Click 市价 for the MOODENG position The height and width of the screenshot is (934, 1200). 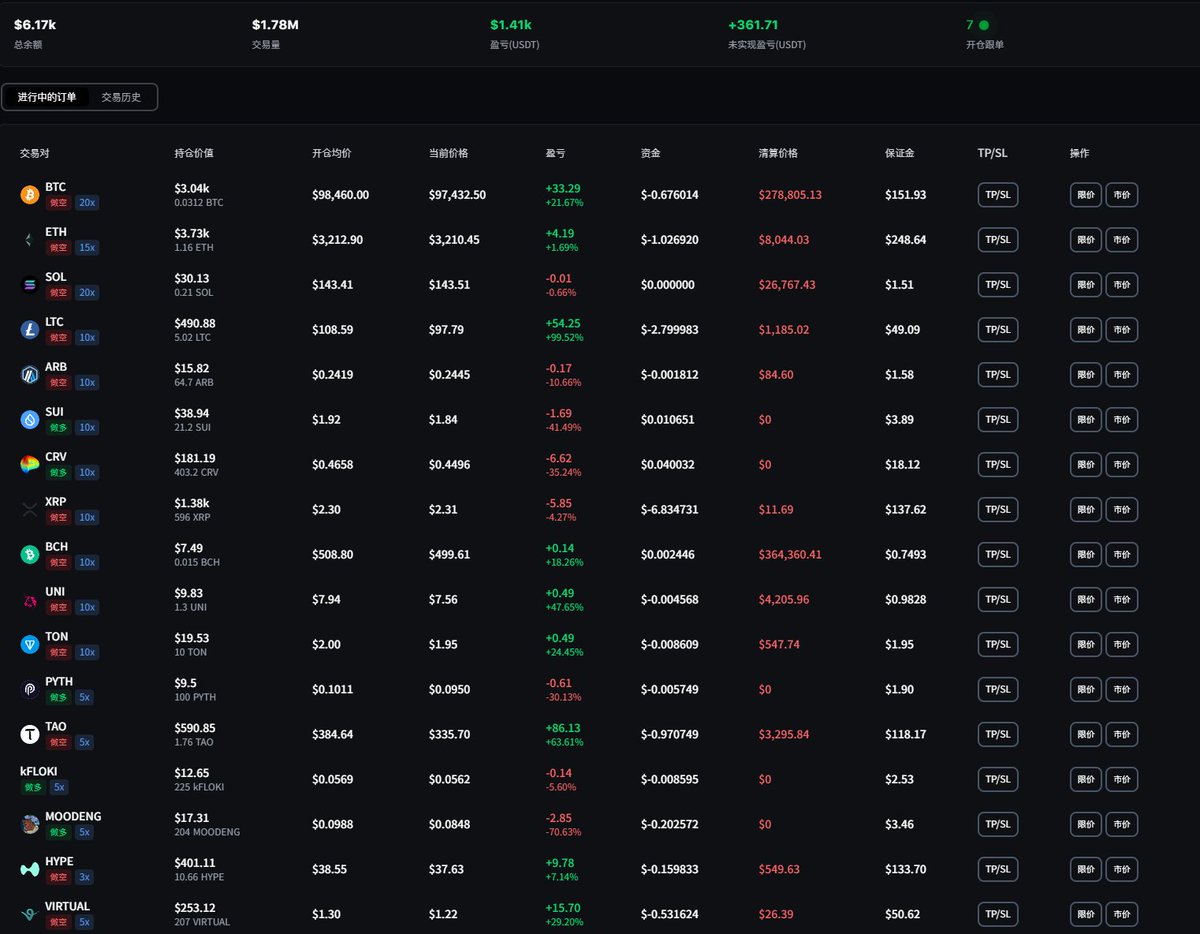click(1122, 824)
